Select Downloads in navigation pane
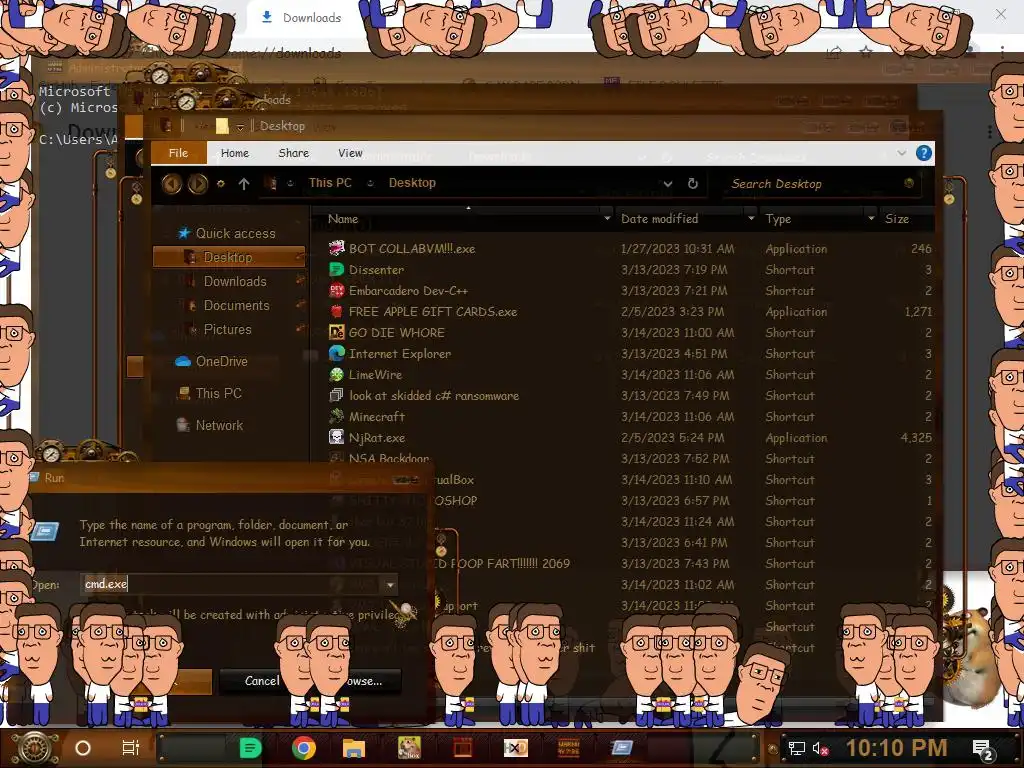1024x768 pixels. (235, 281)
